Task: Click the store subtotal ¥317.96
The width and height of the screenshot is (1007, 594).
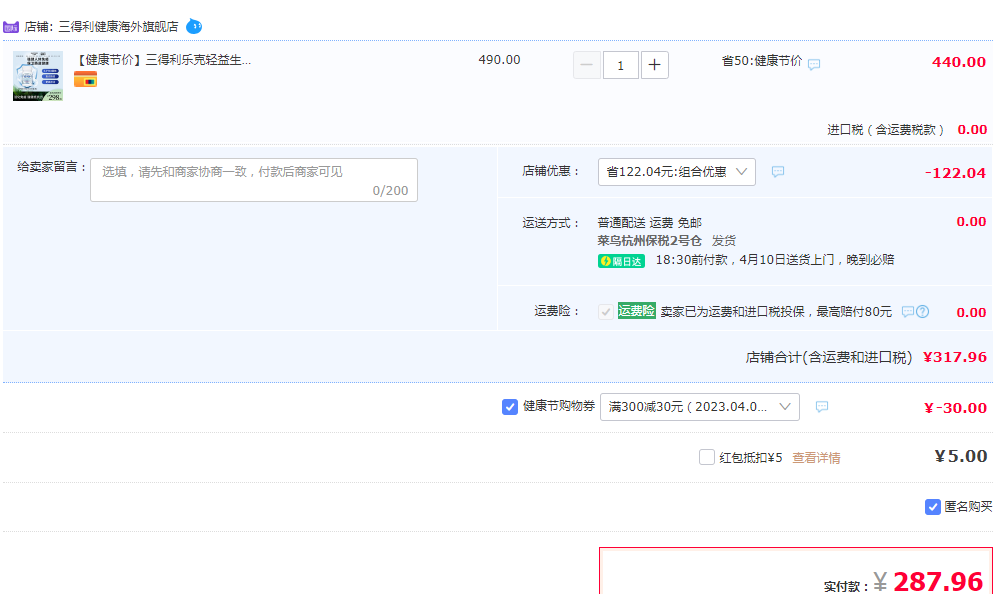Action: (955, 357)
